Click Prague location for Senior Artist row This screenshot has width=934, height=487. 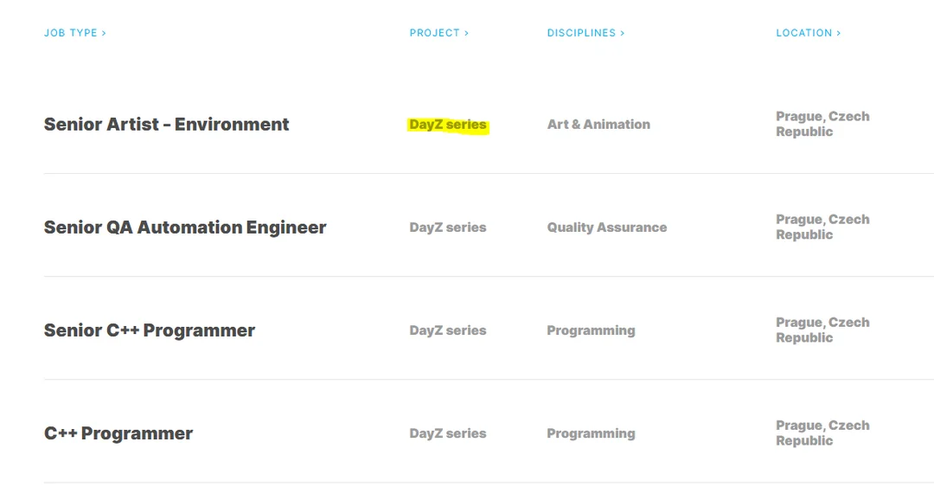[822, 124]
